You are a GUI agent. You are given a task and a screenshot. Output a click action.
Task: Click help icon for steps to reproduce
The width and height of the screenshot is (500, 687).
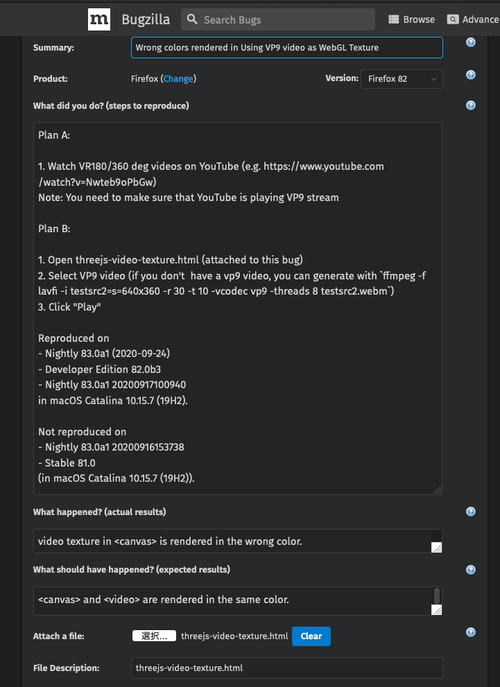click(x=471, y=106)
